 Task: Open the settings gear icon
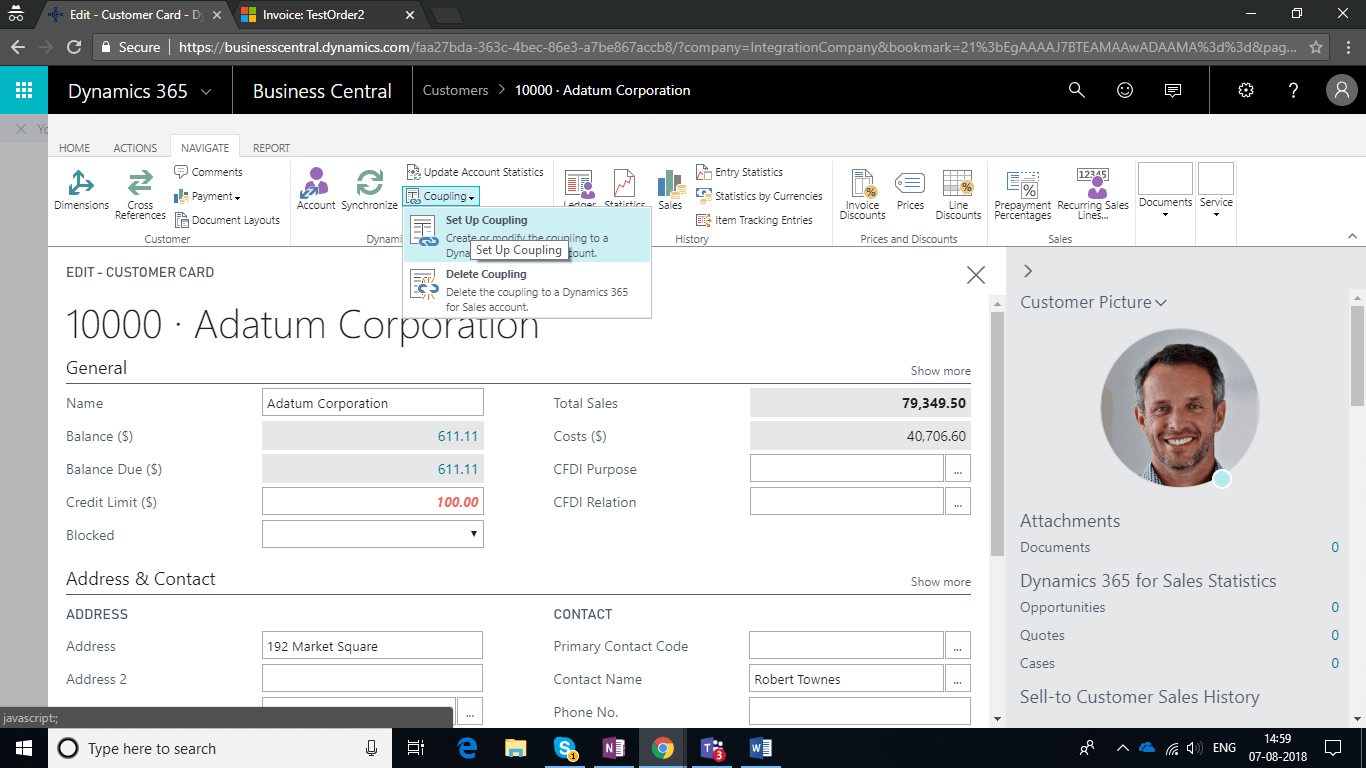[x=1245, y=90]
